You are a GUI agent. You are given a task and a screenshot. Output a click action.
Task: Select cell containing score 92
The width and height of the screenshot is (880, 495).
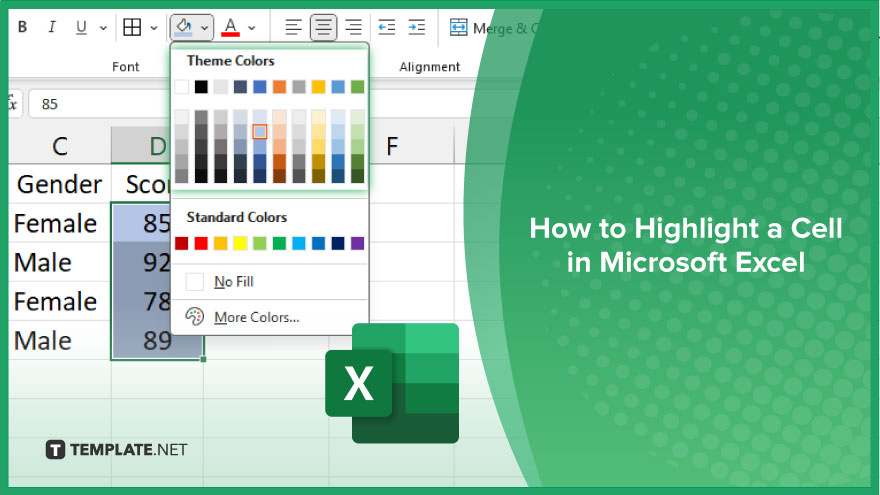141,262
